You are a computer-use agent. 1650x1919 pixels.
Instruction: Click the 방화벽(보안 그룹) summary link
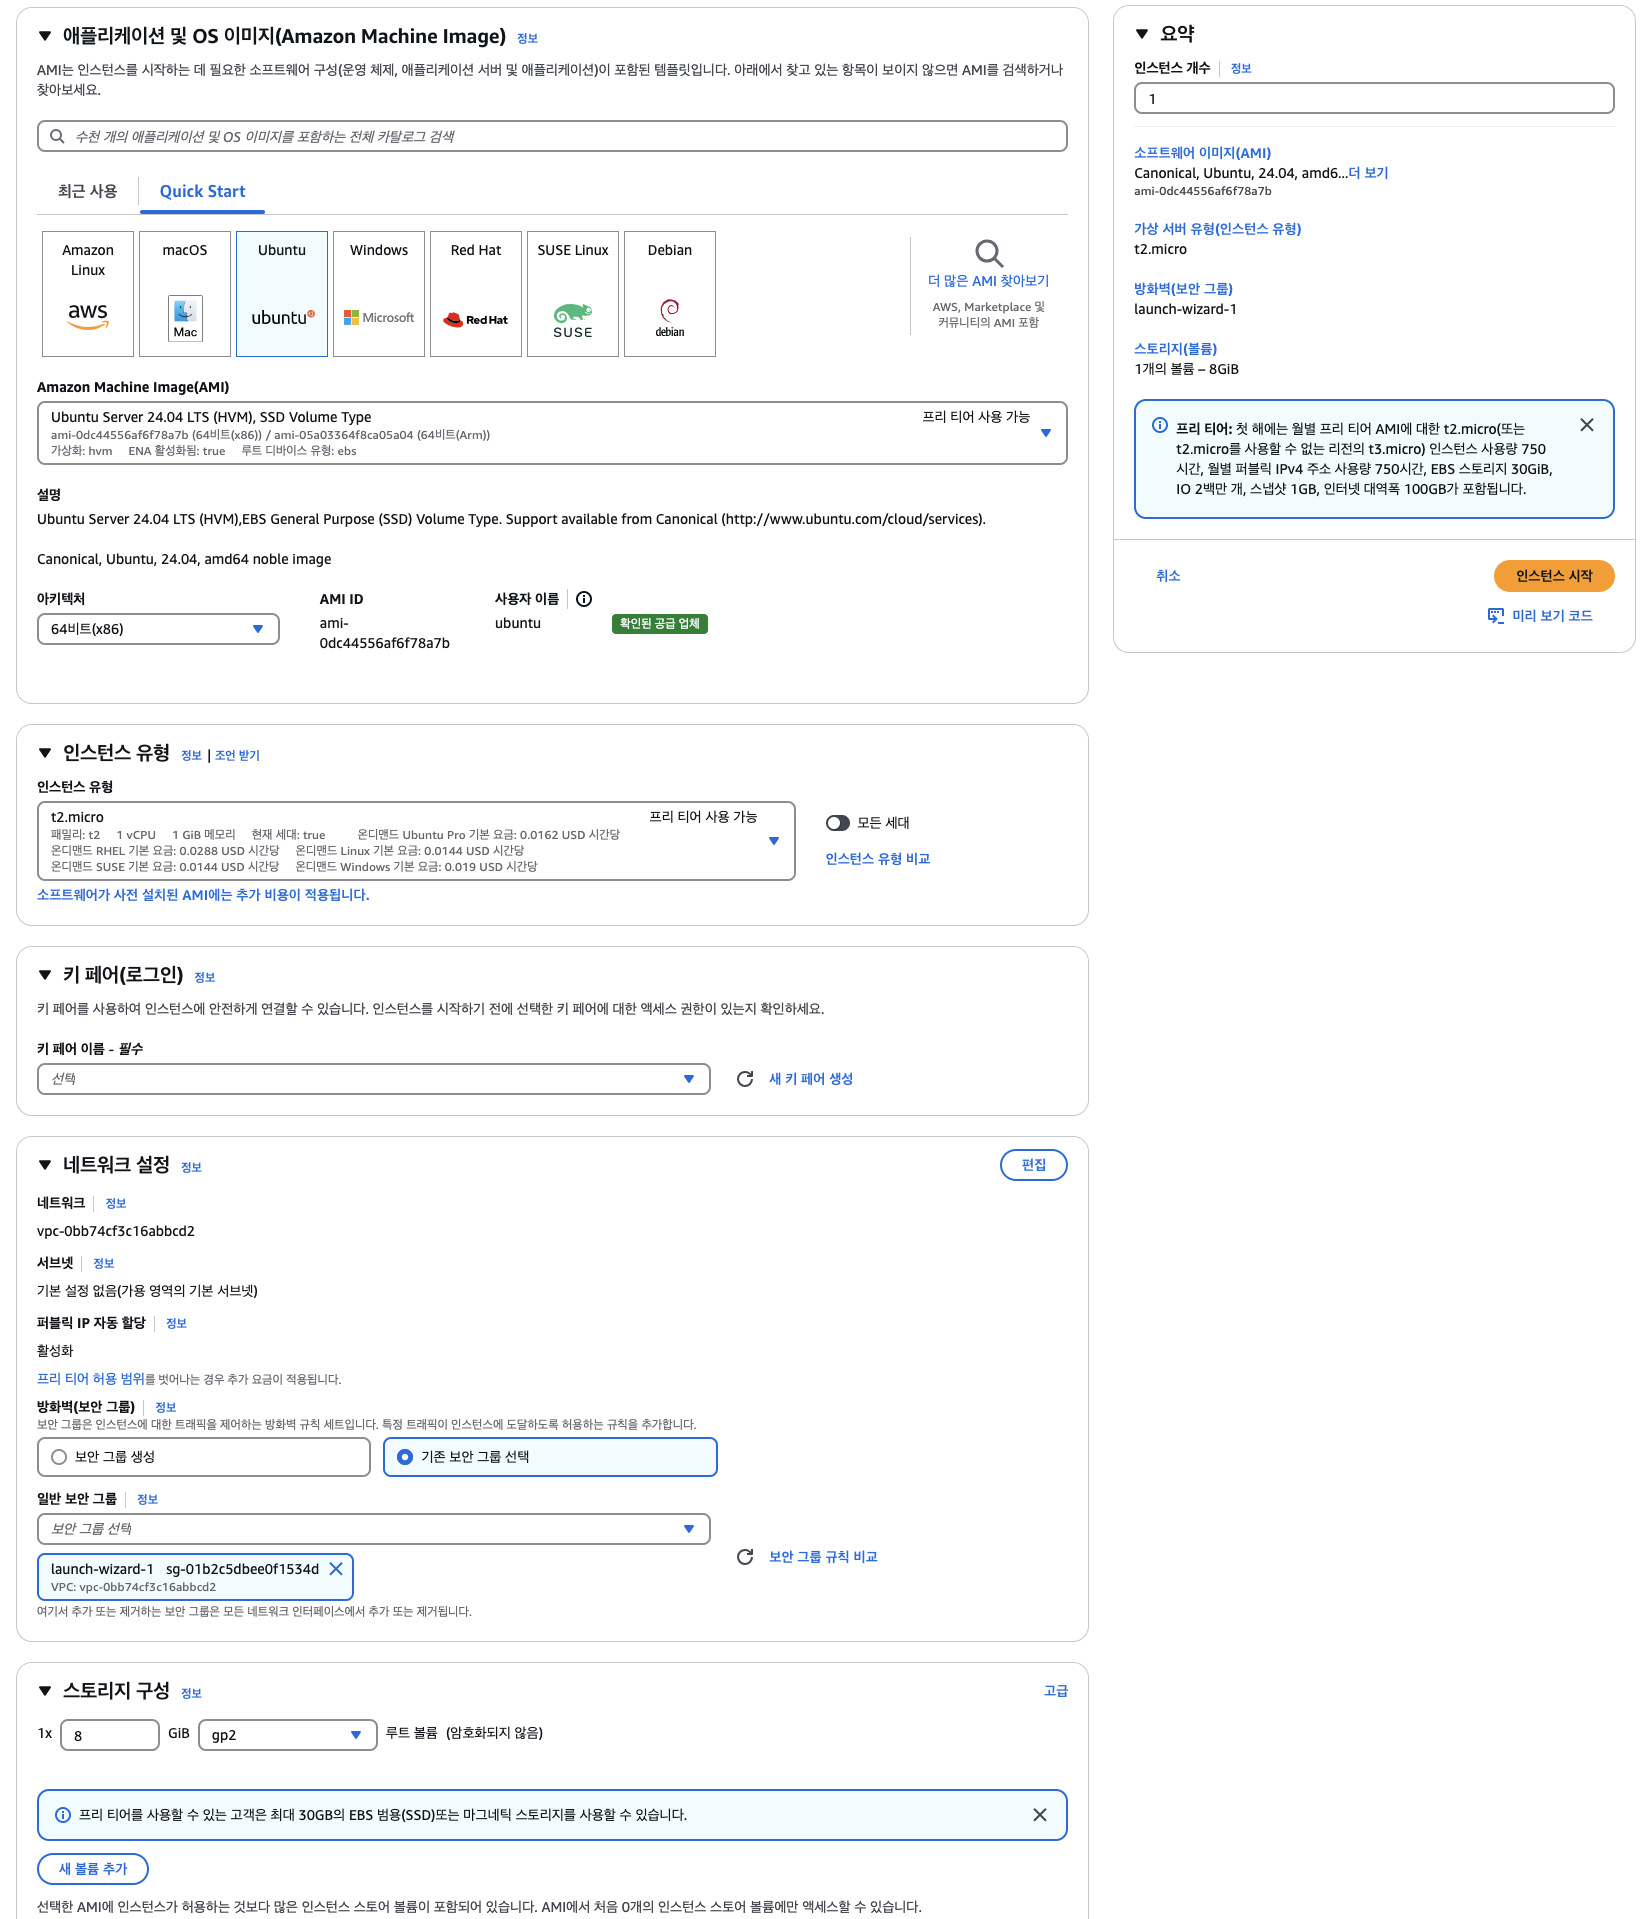pyautogui.click(x=1183, y=289)
